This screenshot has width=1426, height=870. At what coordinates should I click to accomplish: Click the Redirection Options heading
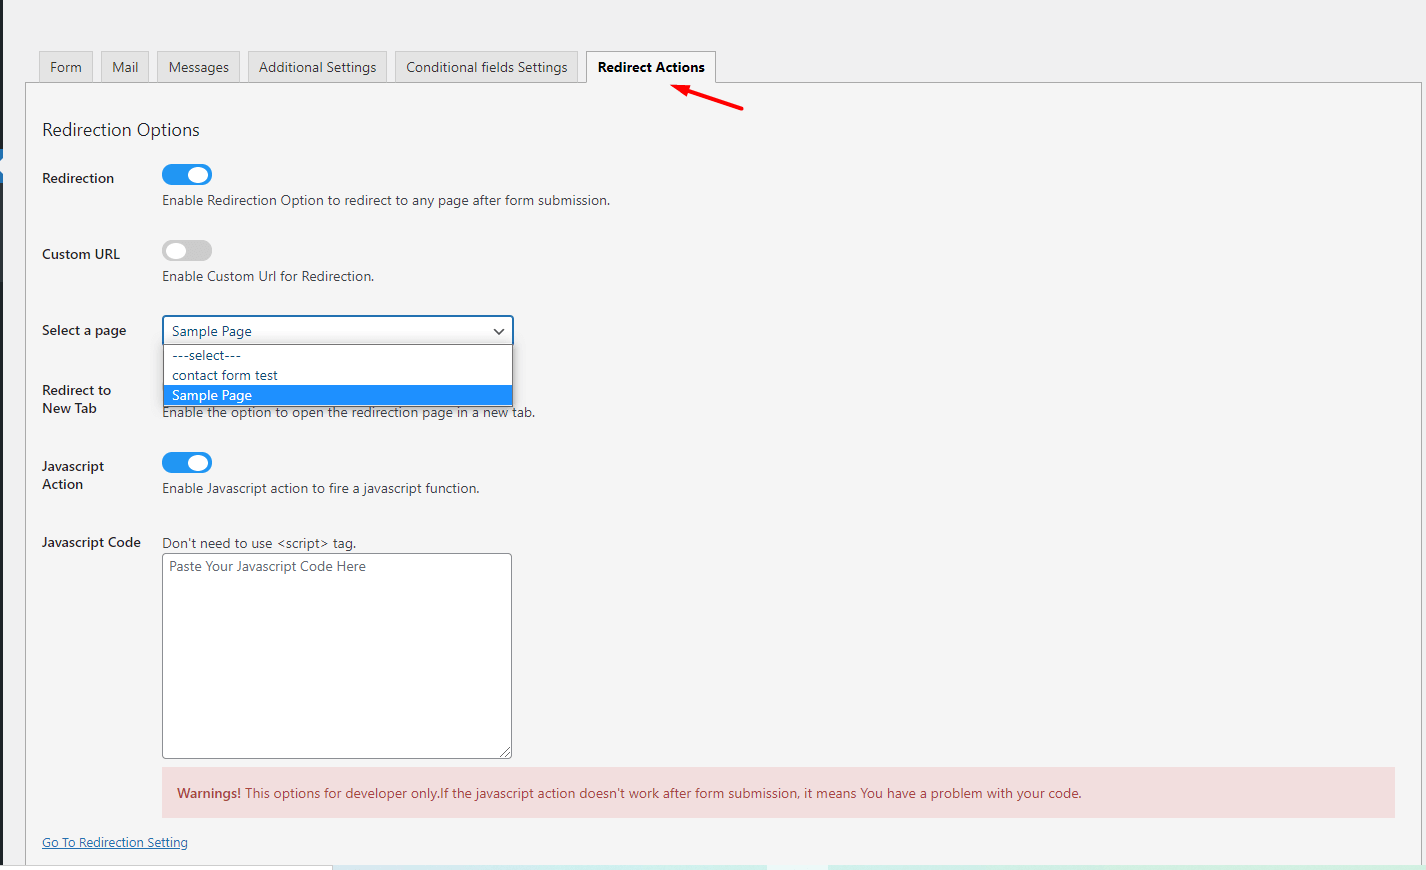click(x=121, y=130)
